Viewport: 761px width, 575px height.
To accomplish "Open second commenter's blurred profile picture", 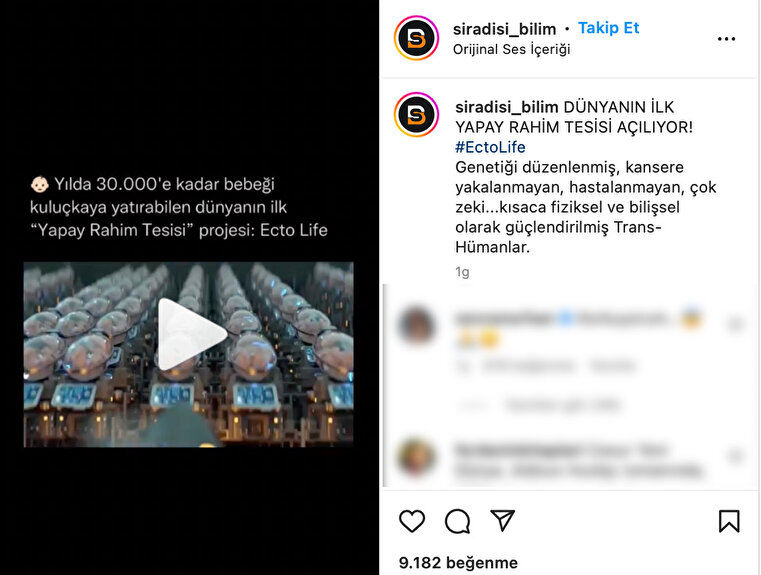I will (x=416, y=456).
